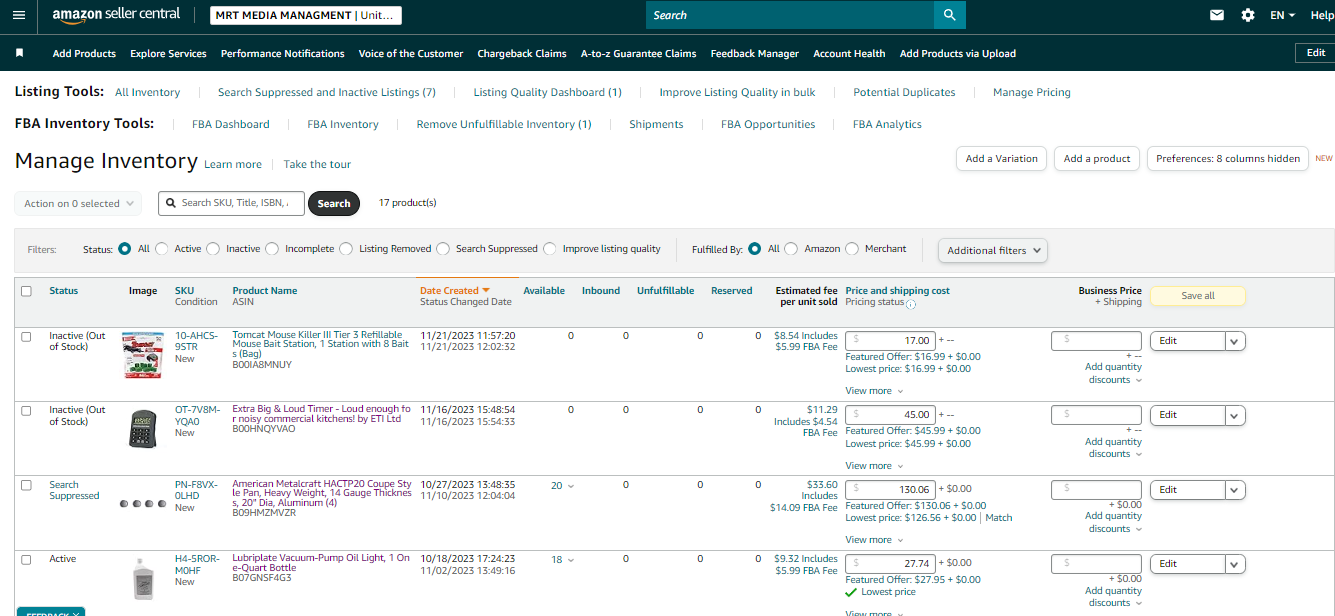Open Lubriplate Vacuum-Pump Oil thumbnail

click(144, 579)
